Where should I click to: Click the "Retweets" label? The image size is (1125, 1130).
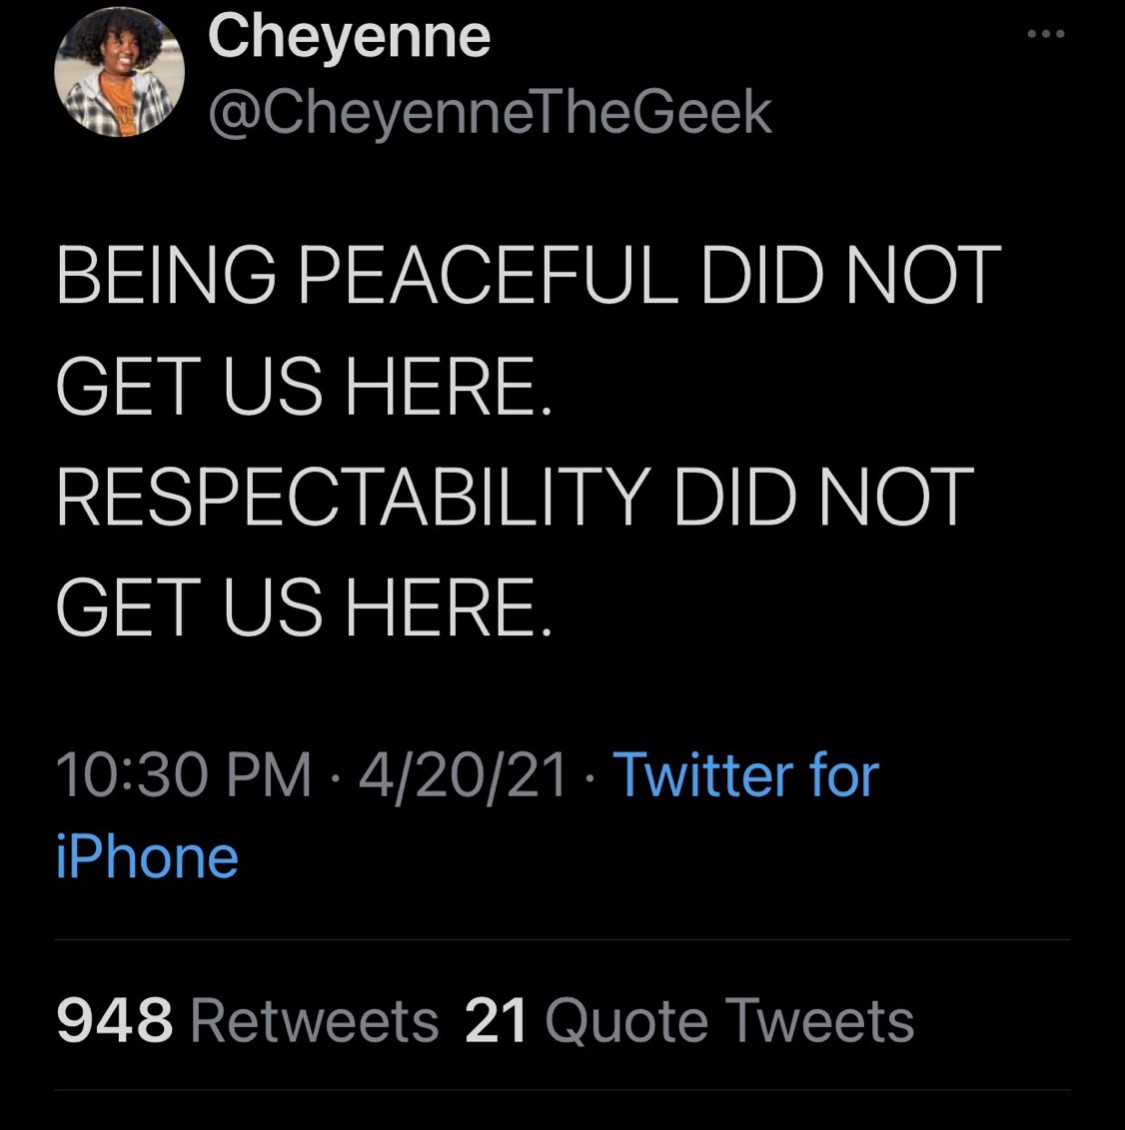coord(314,1021)
